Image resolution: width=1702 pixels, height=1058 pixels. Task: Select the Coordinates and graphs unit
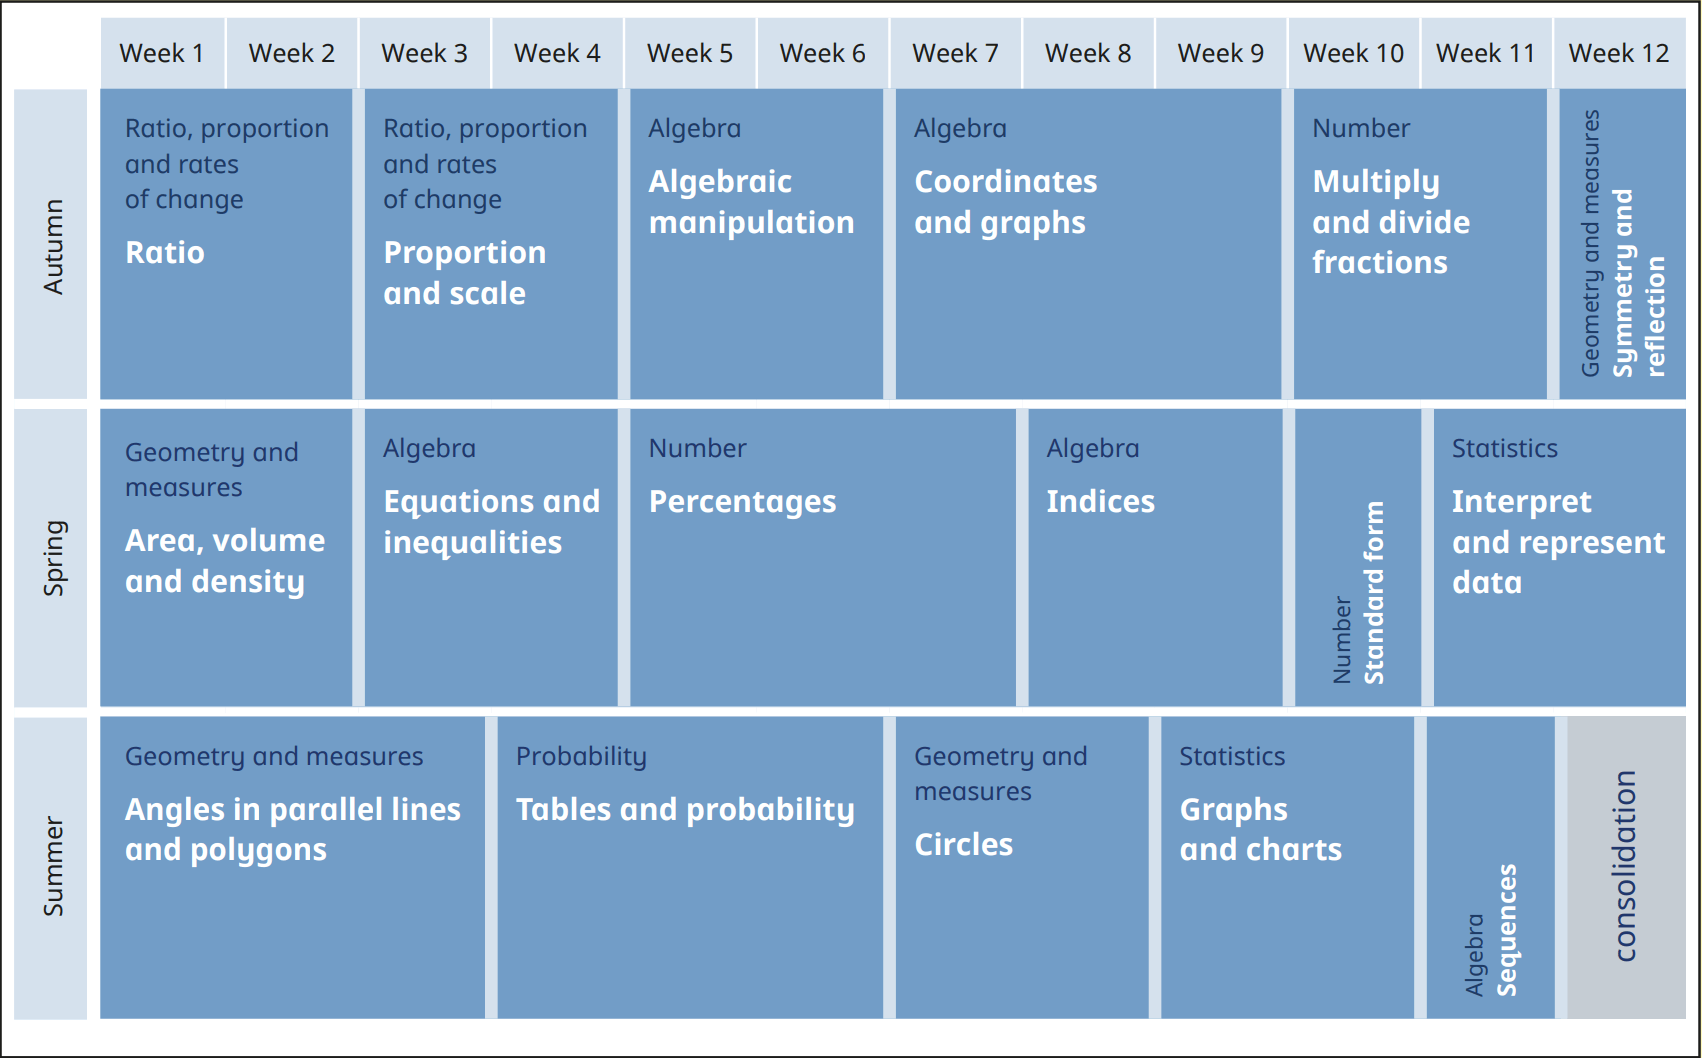[x=1088, y=245]
